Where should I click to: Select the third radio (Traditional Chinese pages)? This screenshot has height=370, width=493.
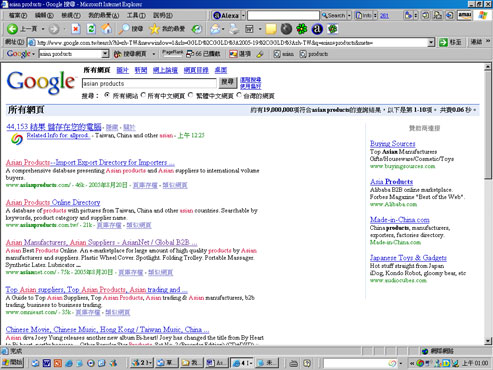[191, 95]
